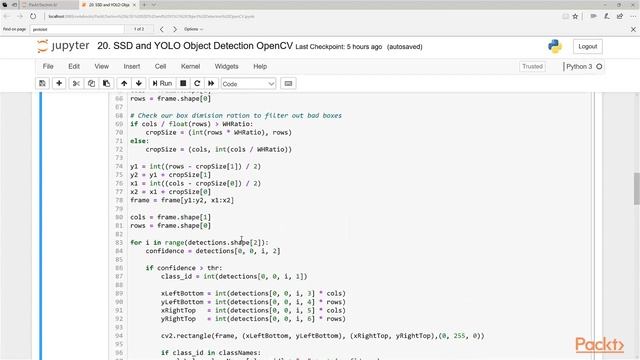Go forward in browser history
This screenshot has height=360, width=640.
click(x=20, y=16)
